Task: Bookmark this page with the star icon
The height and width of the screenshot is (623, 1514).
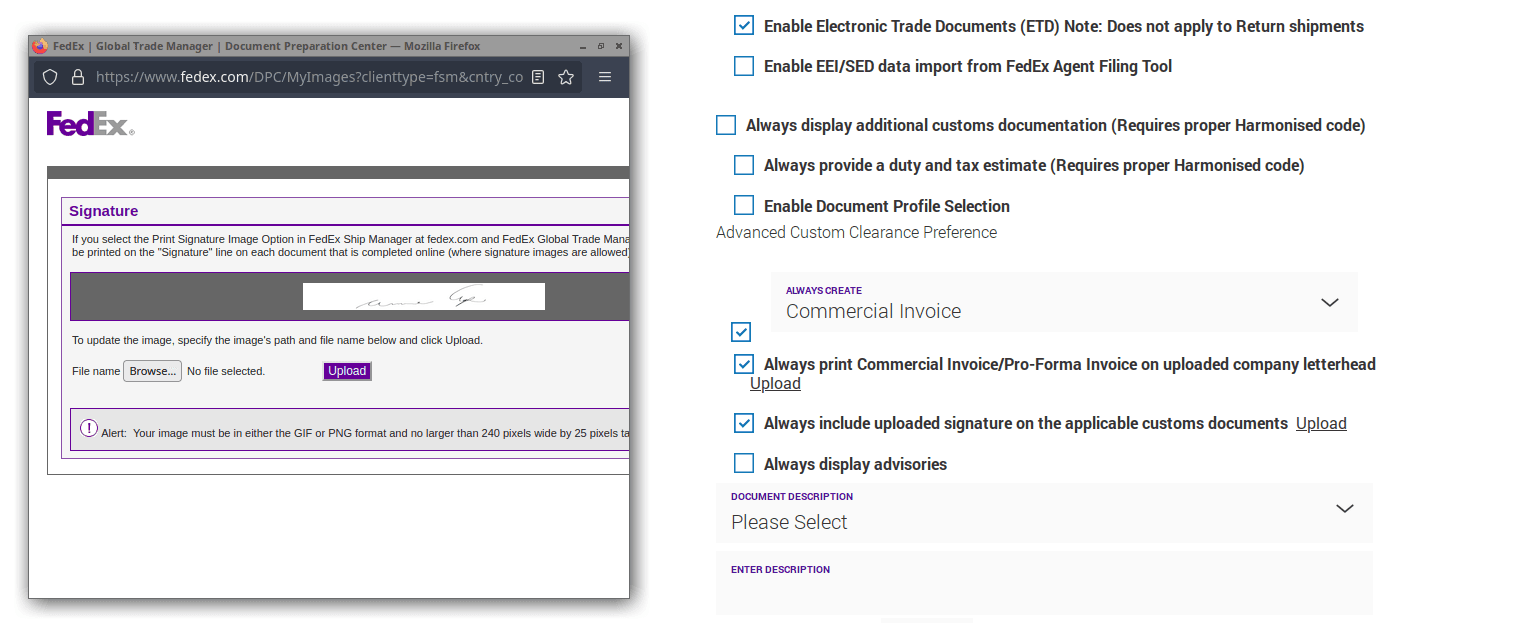Action: pyautogui.click(x=566, y=77)
